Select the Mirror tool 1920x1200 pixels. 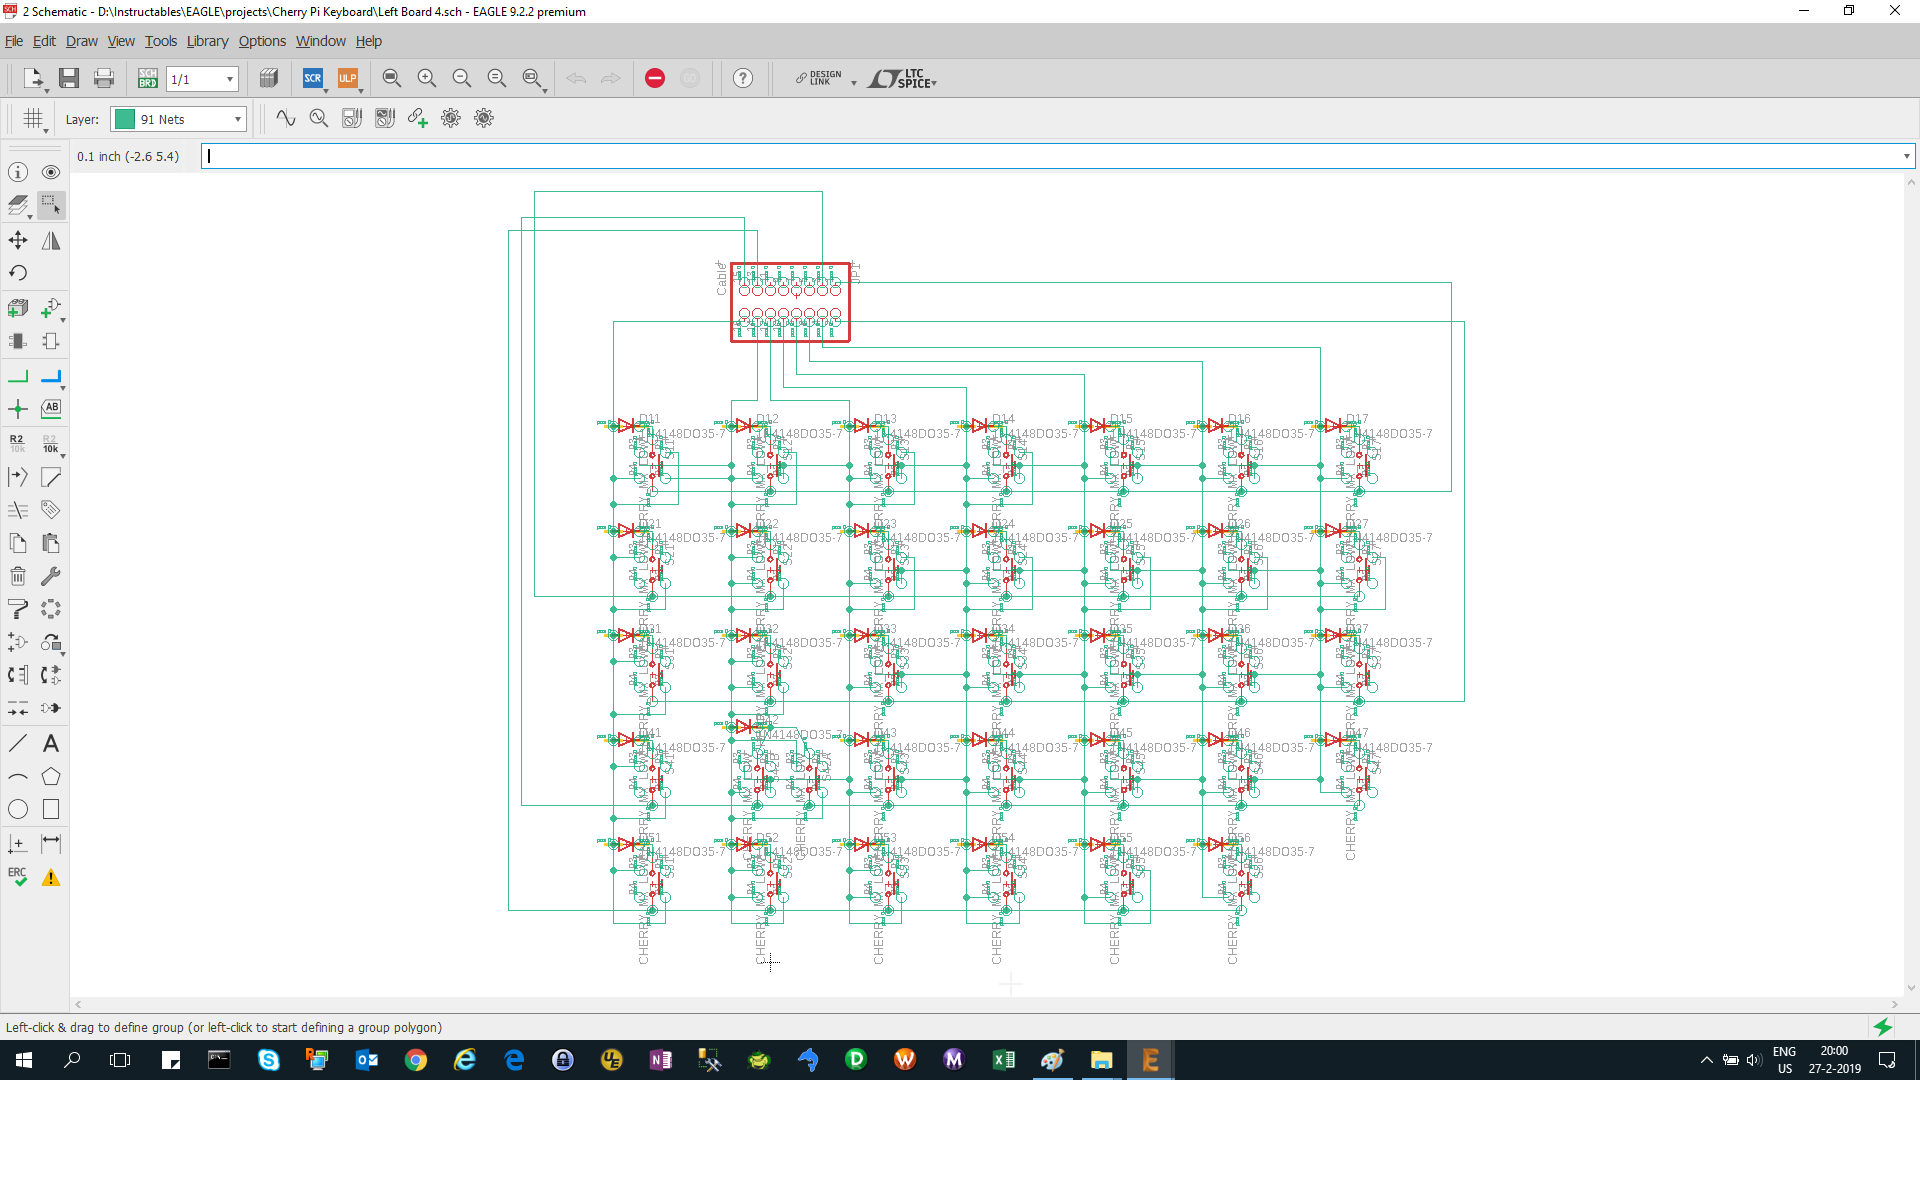click(51, 240)
